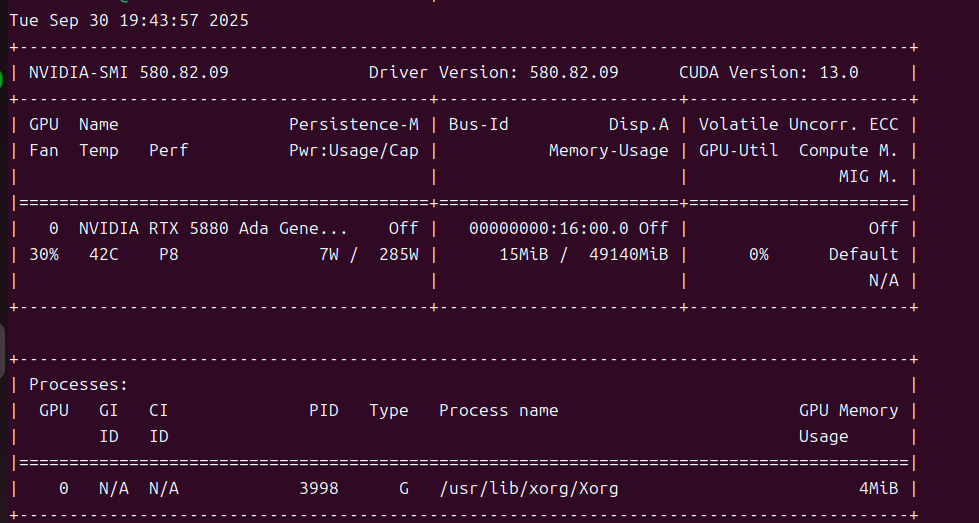Click GPU name 'NVIDIA RTX 5880 Ada Gene...'
The image size is (979, 523).
point(214,228)
